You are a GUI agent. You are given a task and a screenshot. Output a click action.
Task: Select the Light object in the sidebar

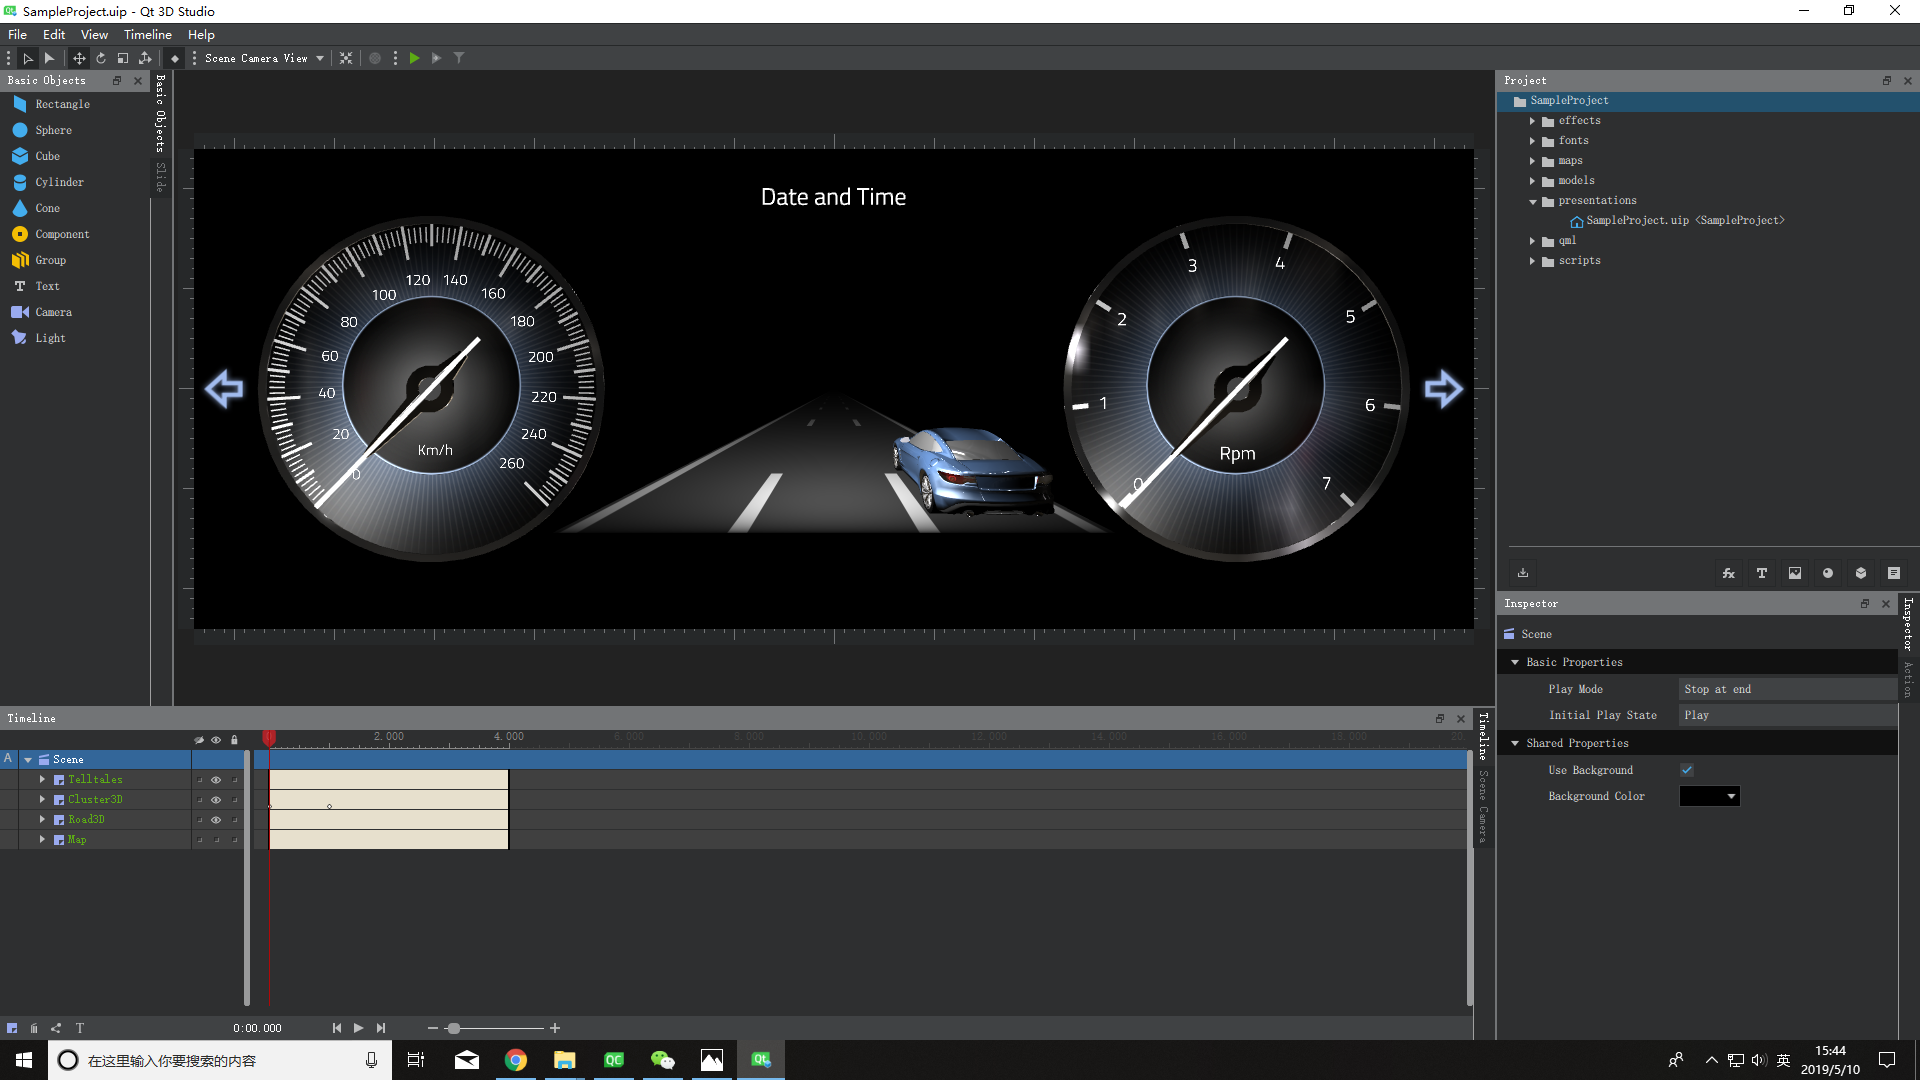(x=49, y=338)
